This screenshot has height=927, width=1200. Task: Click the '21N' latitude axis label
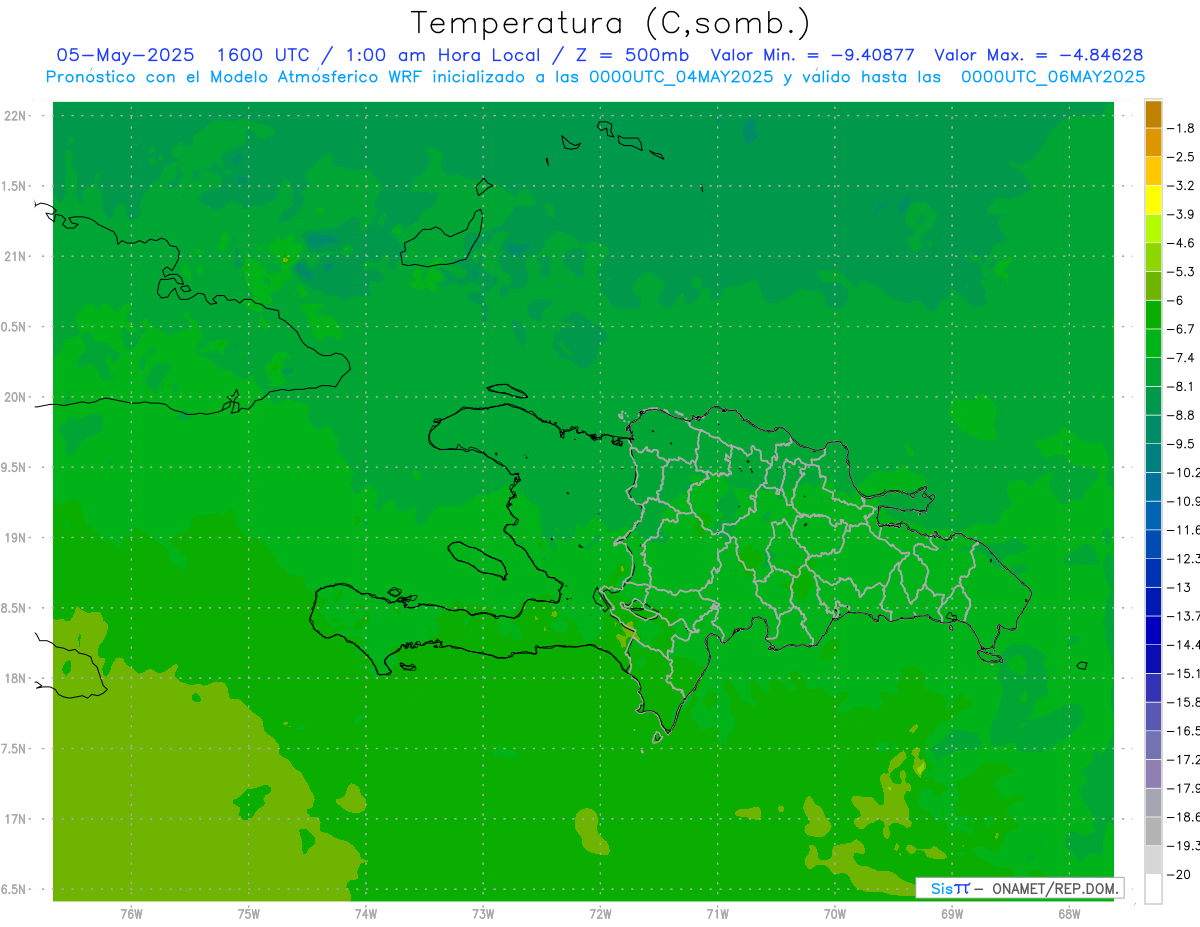15,256
